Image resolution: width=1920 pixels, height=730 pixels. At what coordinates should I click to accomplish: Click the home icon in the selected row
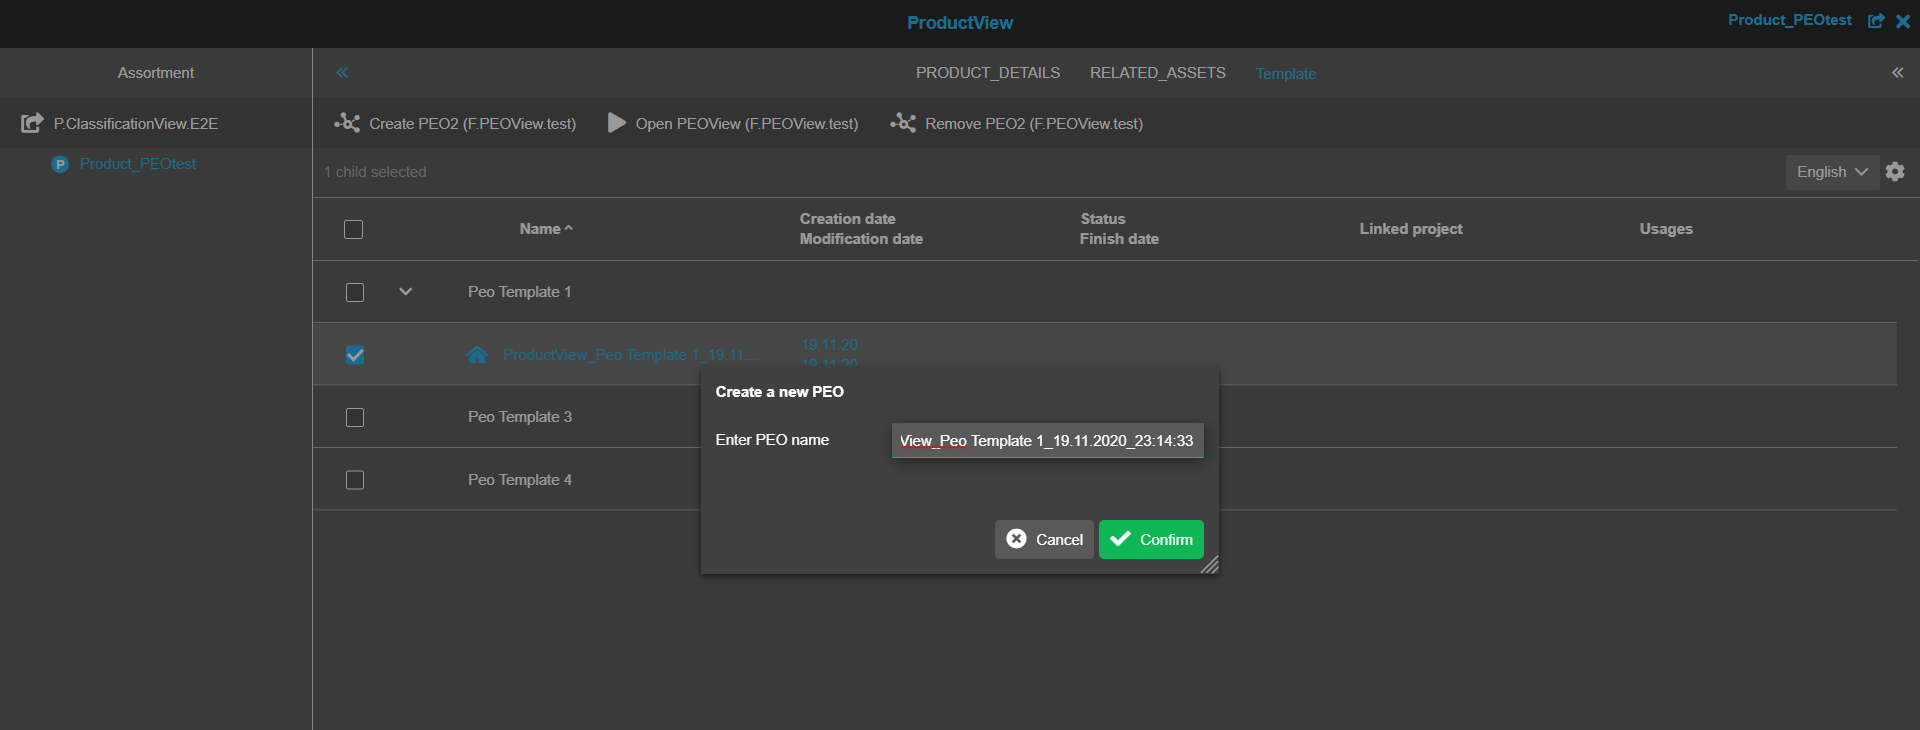[x=477, y=355]
